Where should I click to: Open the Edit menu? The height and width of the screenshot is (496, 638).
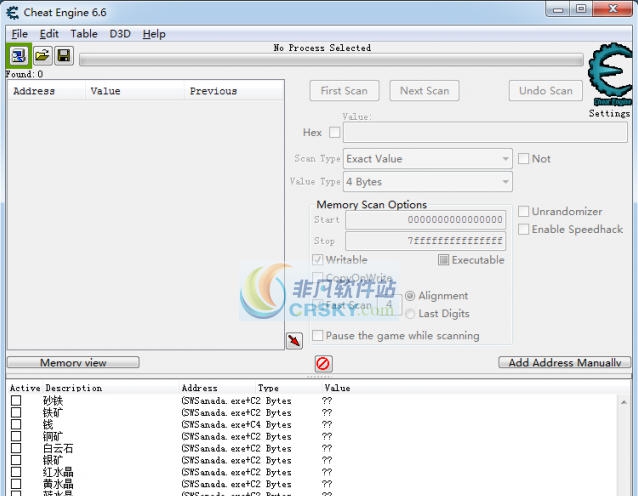tap(49, 34)
